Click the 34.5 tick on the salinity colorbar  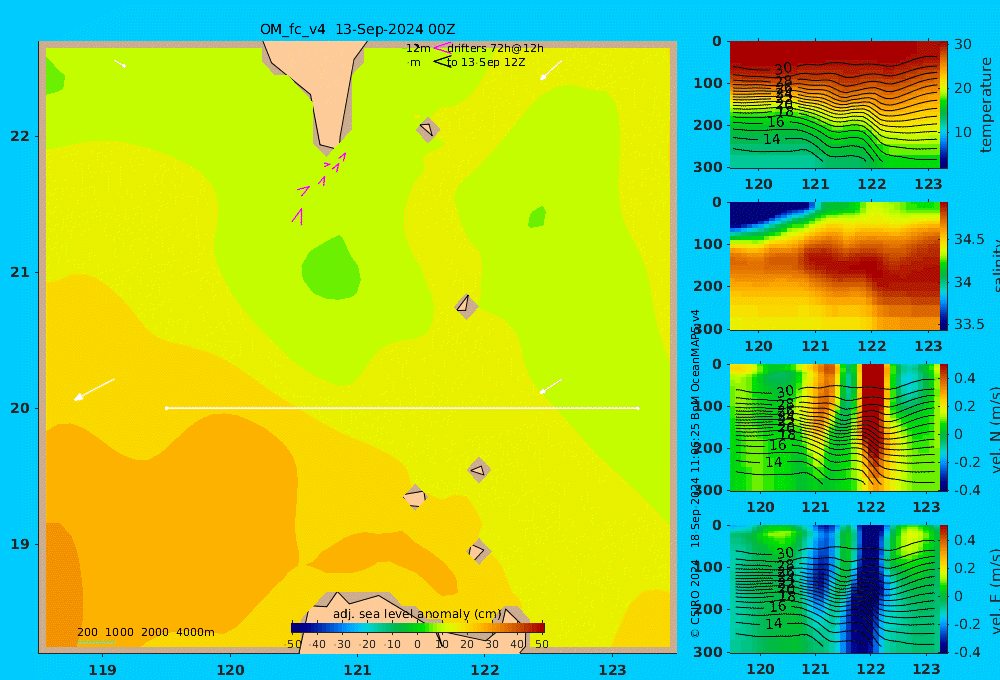[x=969, y=239]
